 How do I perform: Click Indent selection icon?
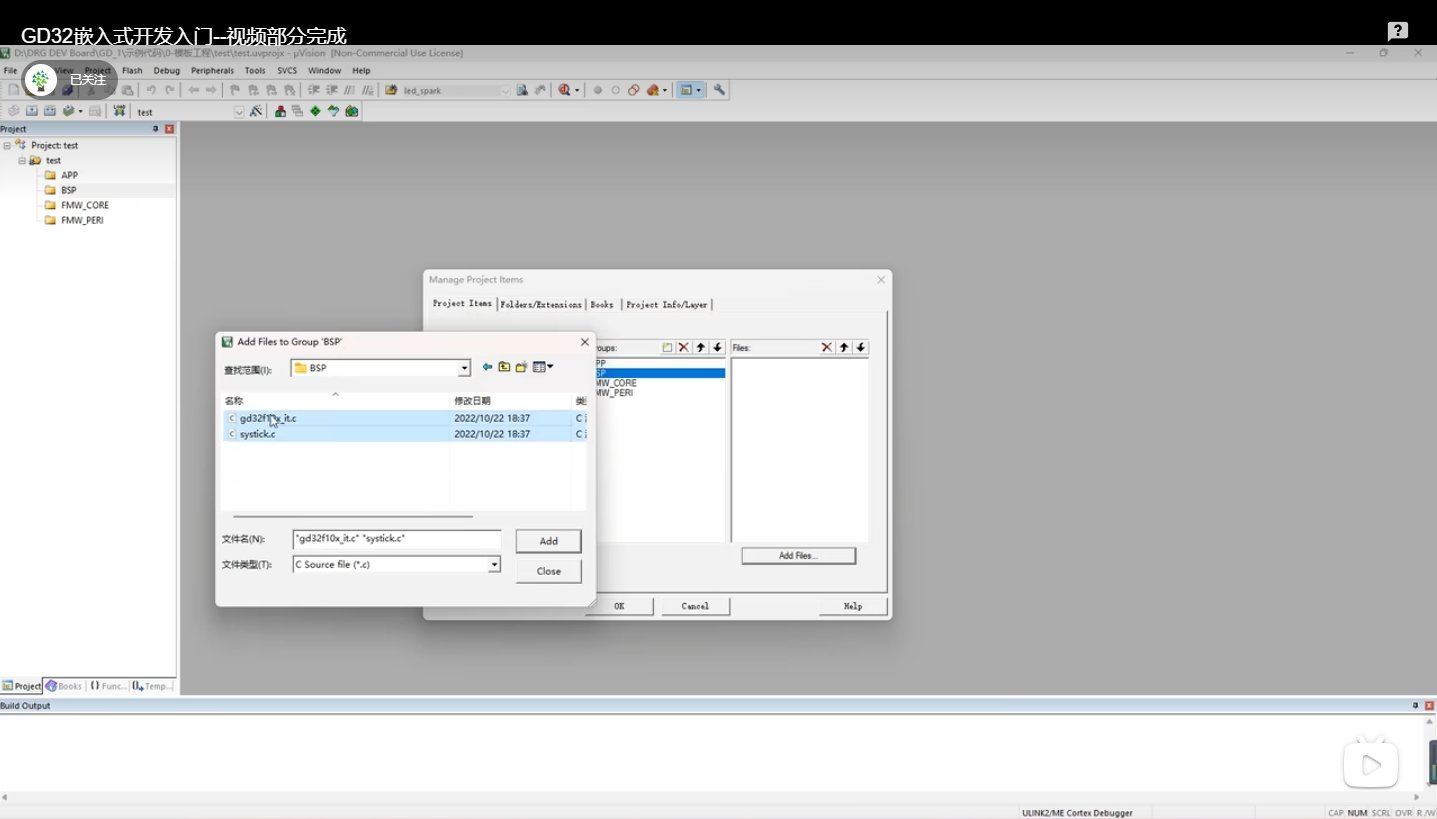coord(314,90)
